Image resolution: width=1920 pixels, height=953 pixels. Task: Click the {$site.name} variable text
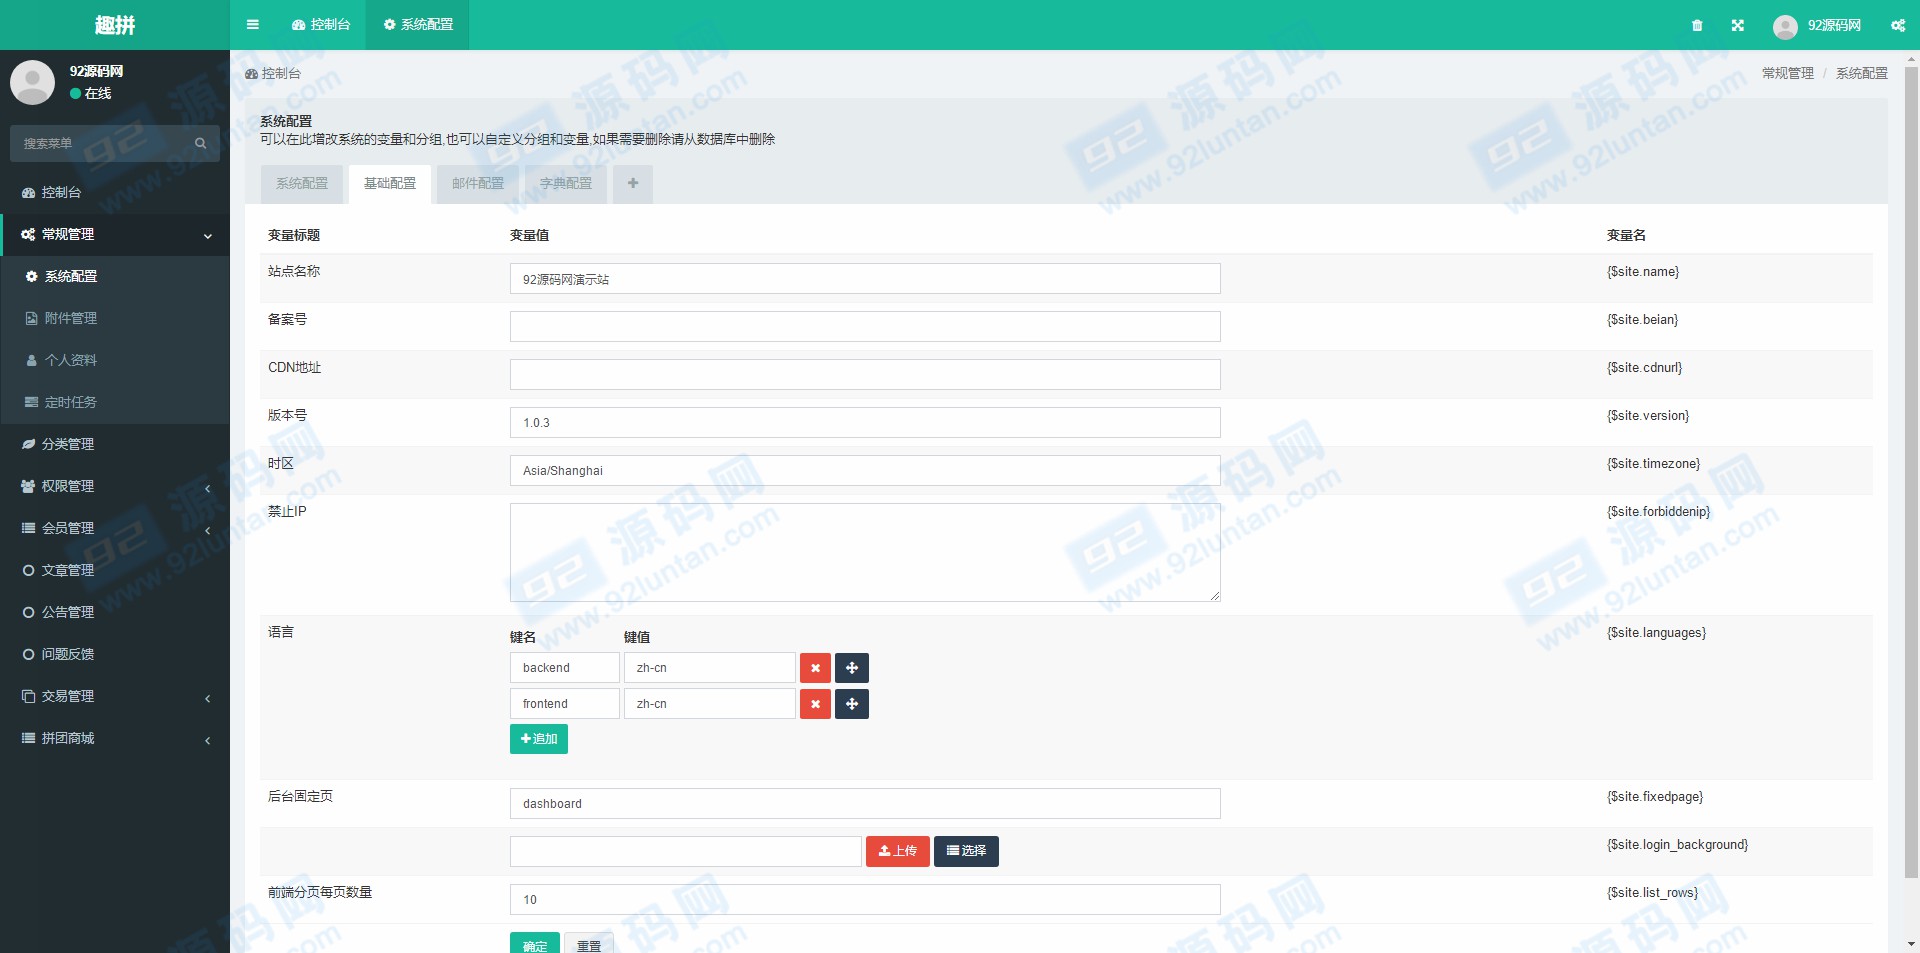pos(1643,272)
